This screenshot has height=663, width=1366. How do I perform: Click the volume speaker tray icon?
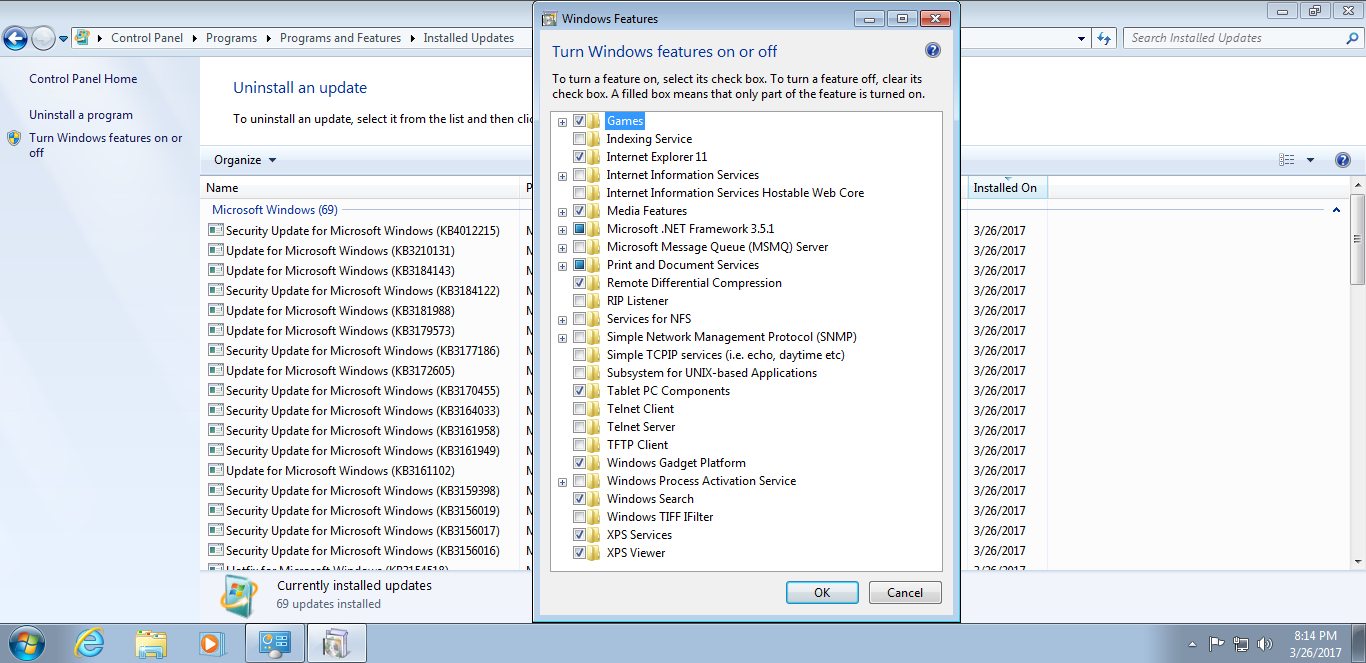click(1264, 644)
